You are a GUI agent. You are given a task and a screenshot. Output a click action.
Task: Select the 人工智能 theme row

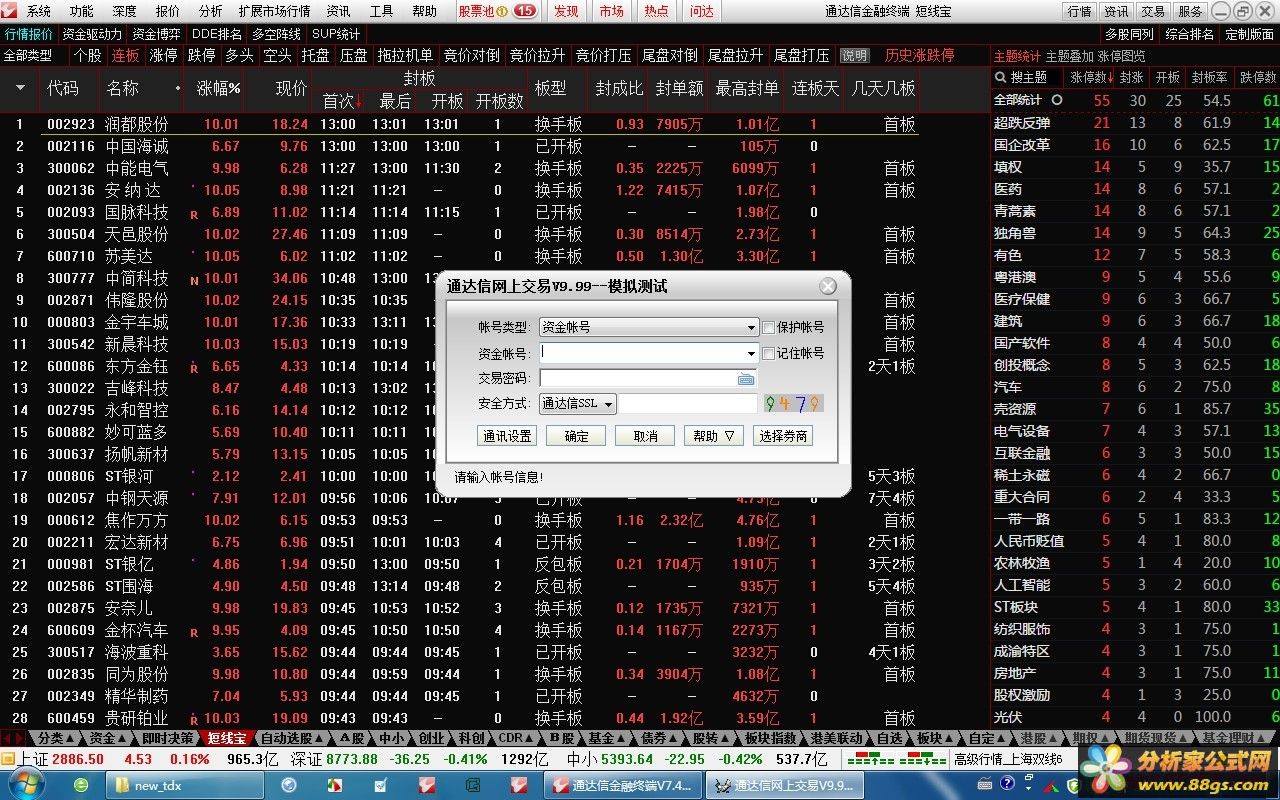pos(1136,585)
